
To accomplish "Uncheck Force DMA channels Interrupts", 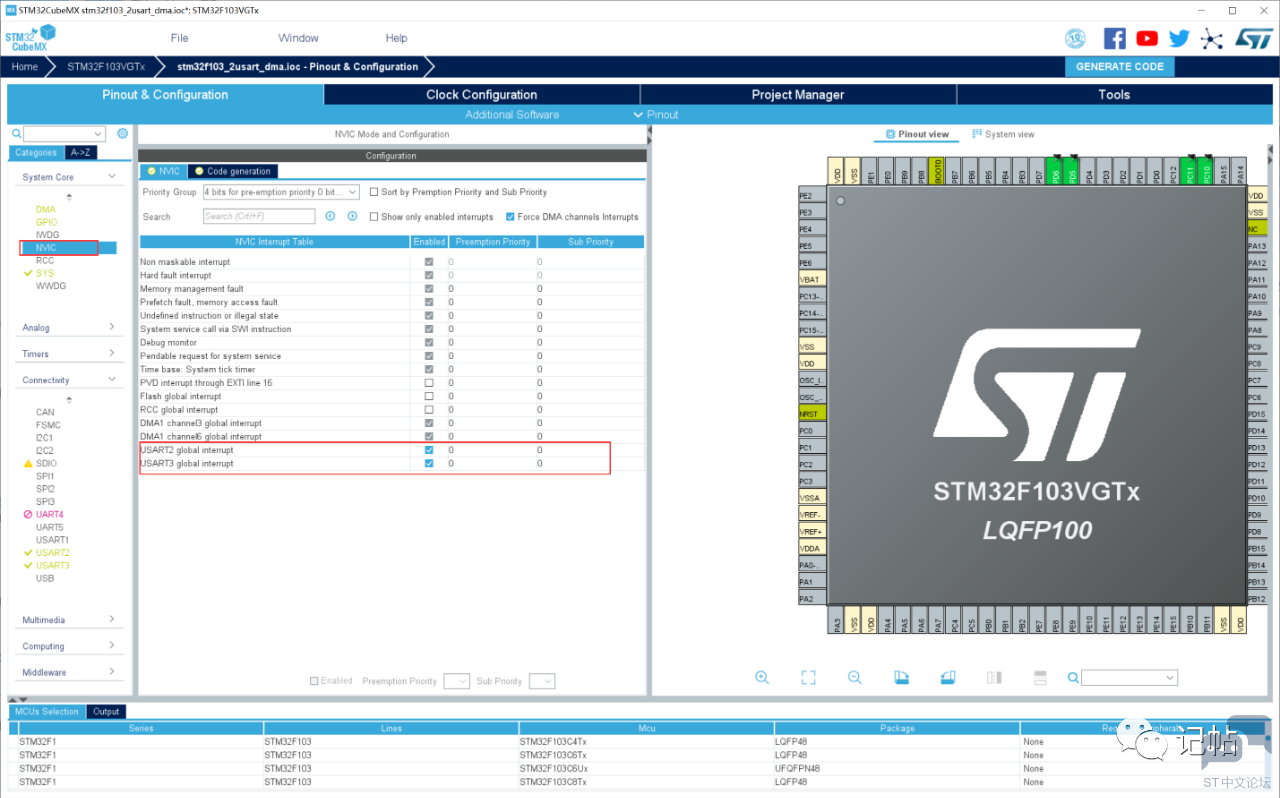I will (x=510, y=216).
